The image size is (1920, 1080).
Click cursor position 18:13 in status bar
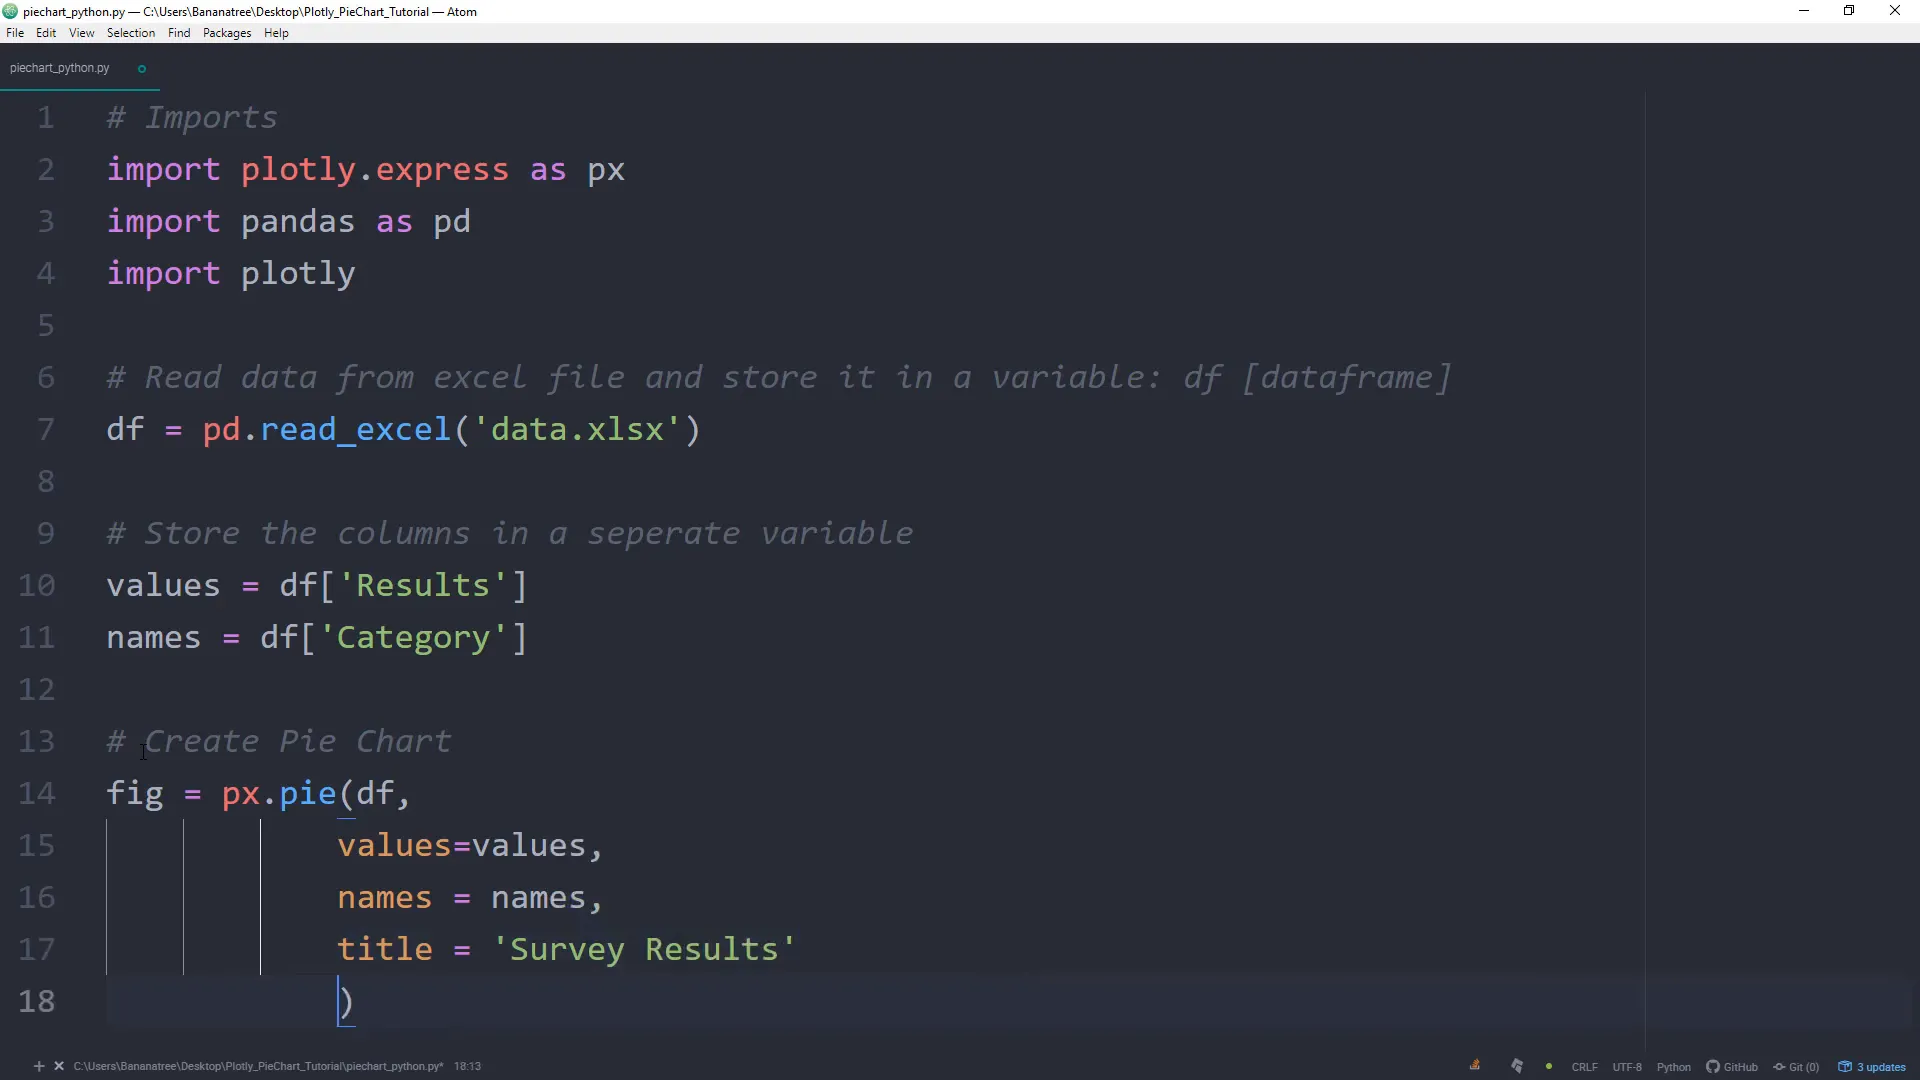coord(467,1067)
